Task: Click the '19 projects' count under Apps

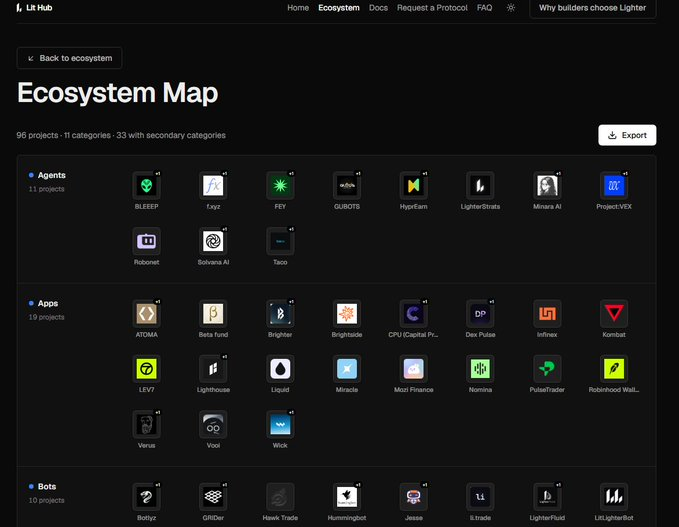Action: pyautogui.click(x=46, y=317)
